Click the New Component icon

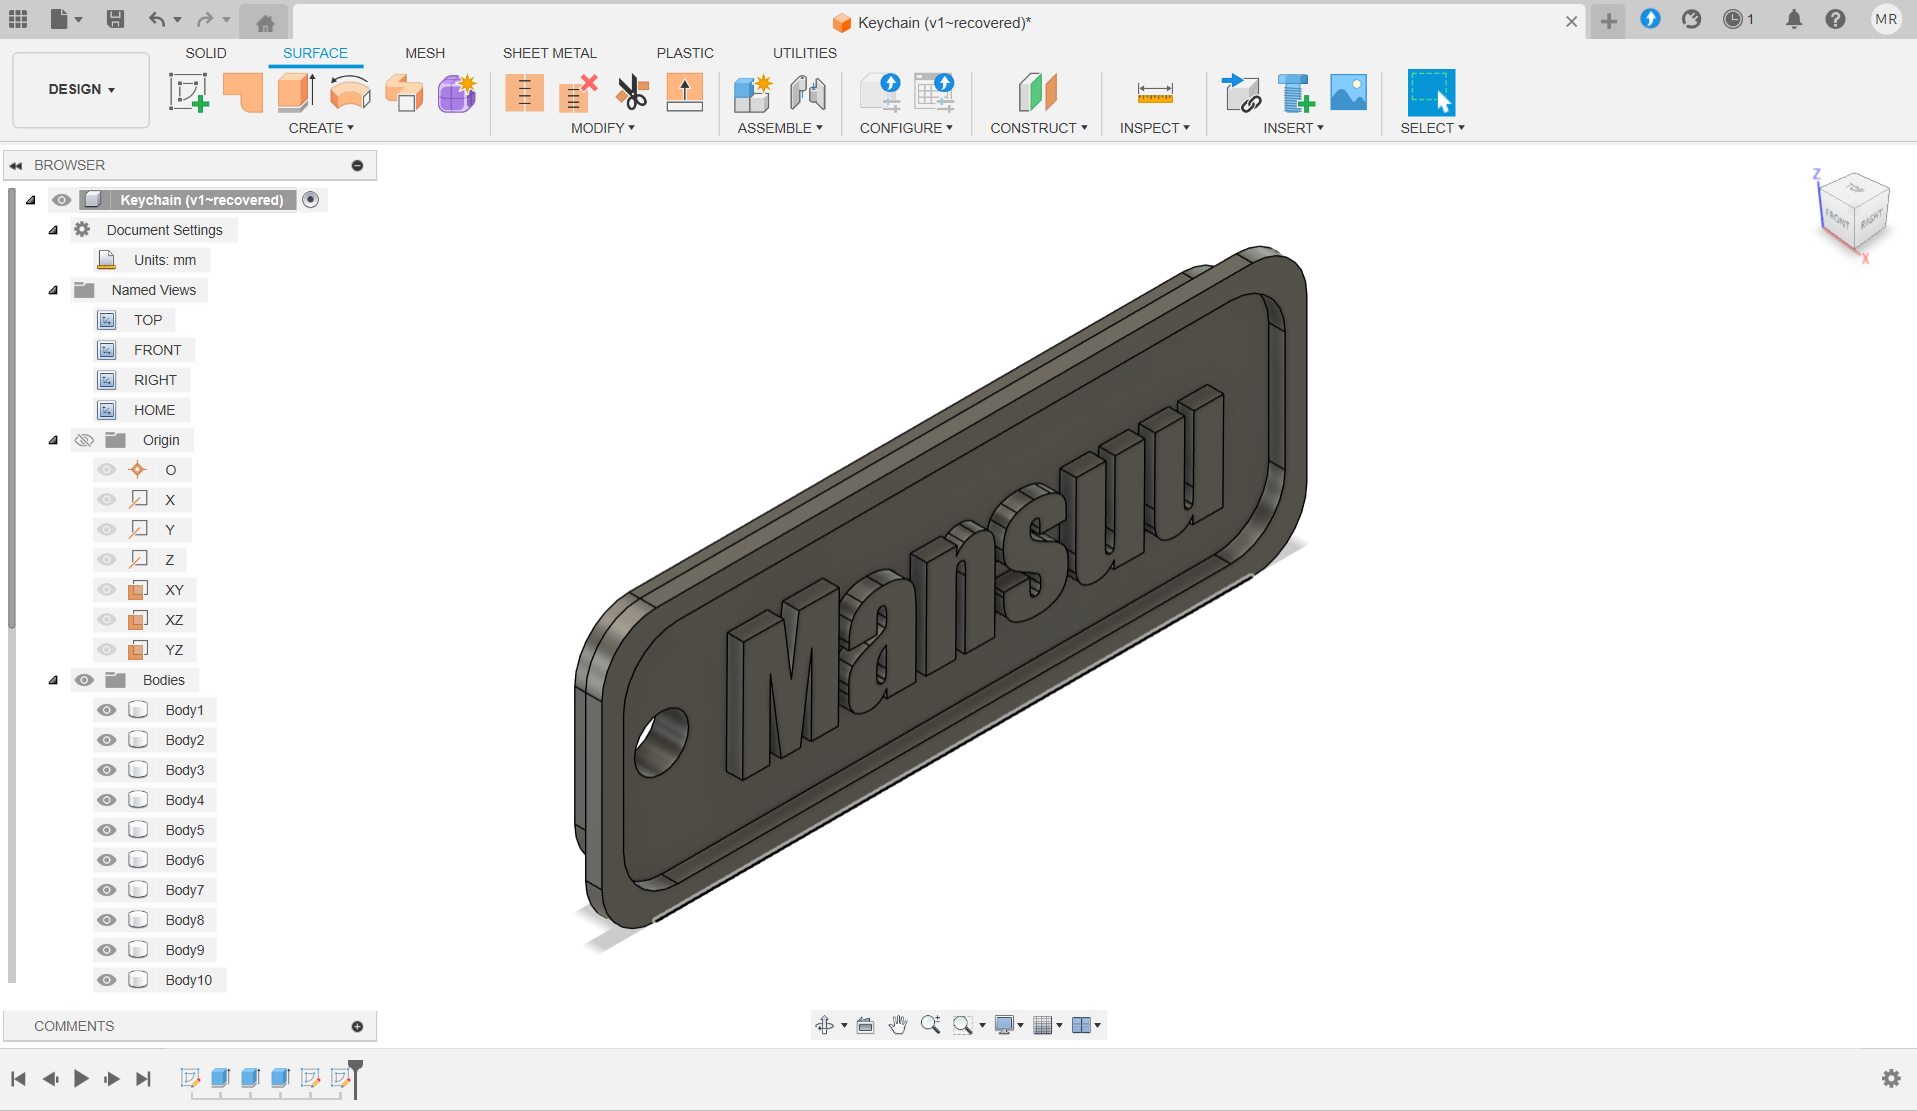(x=752, y=92)
